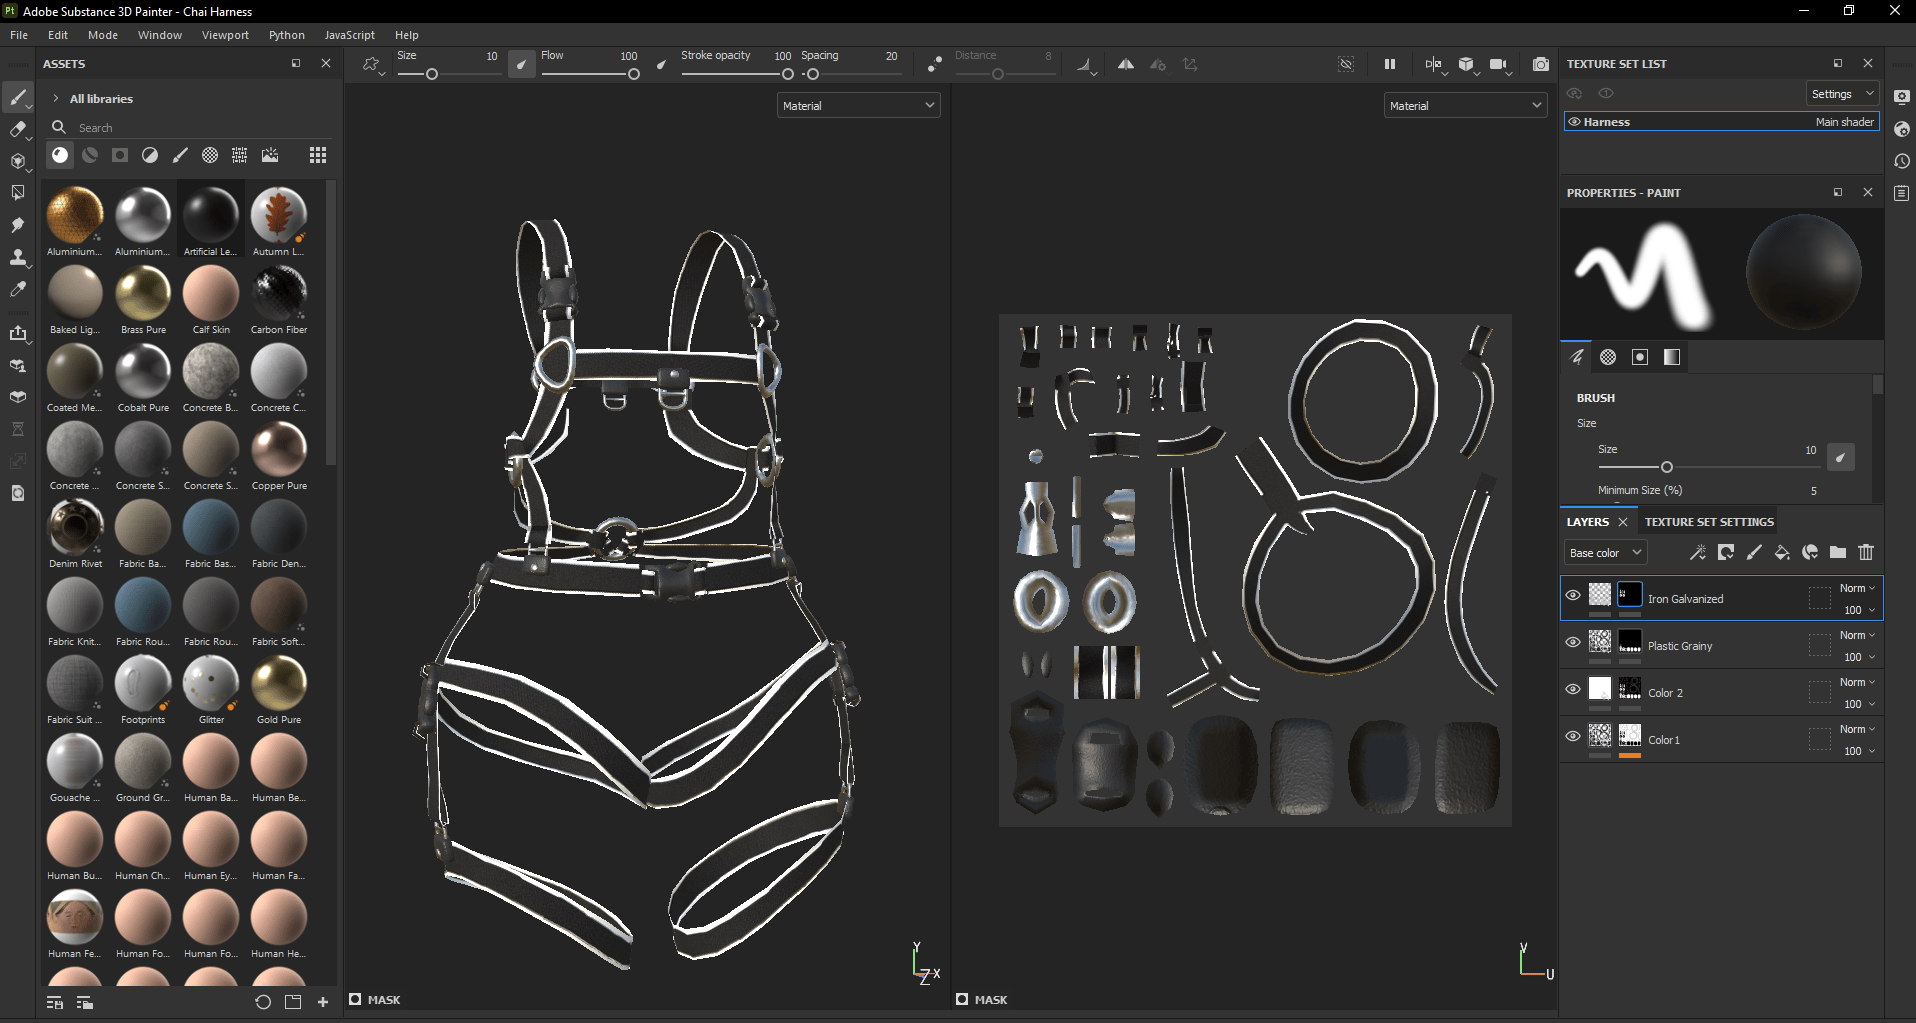This screenshot has height=1023, width=1916.
Task: Adjust the Flow slider handle
Action: [x=634, y=74]
